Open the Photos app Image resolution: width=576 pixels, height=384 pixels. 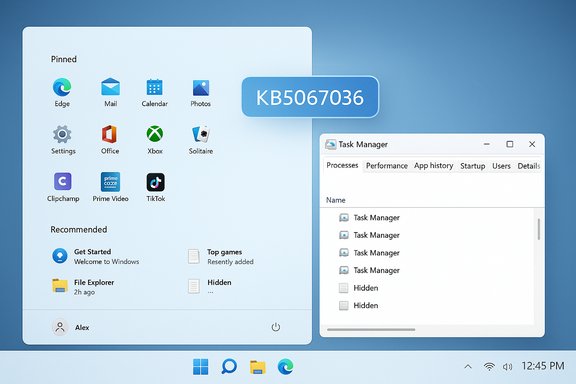click(x=201, y=92)
